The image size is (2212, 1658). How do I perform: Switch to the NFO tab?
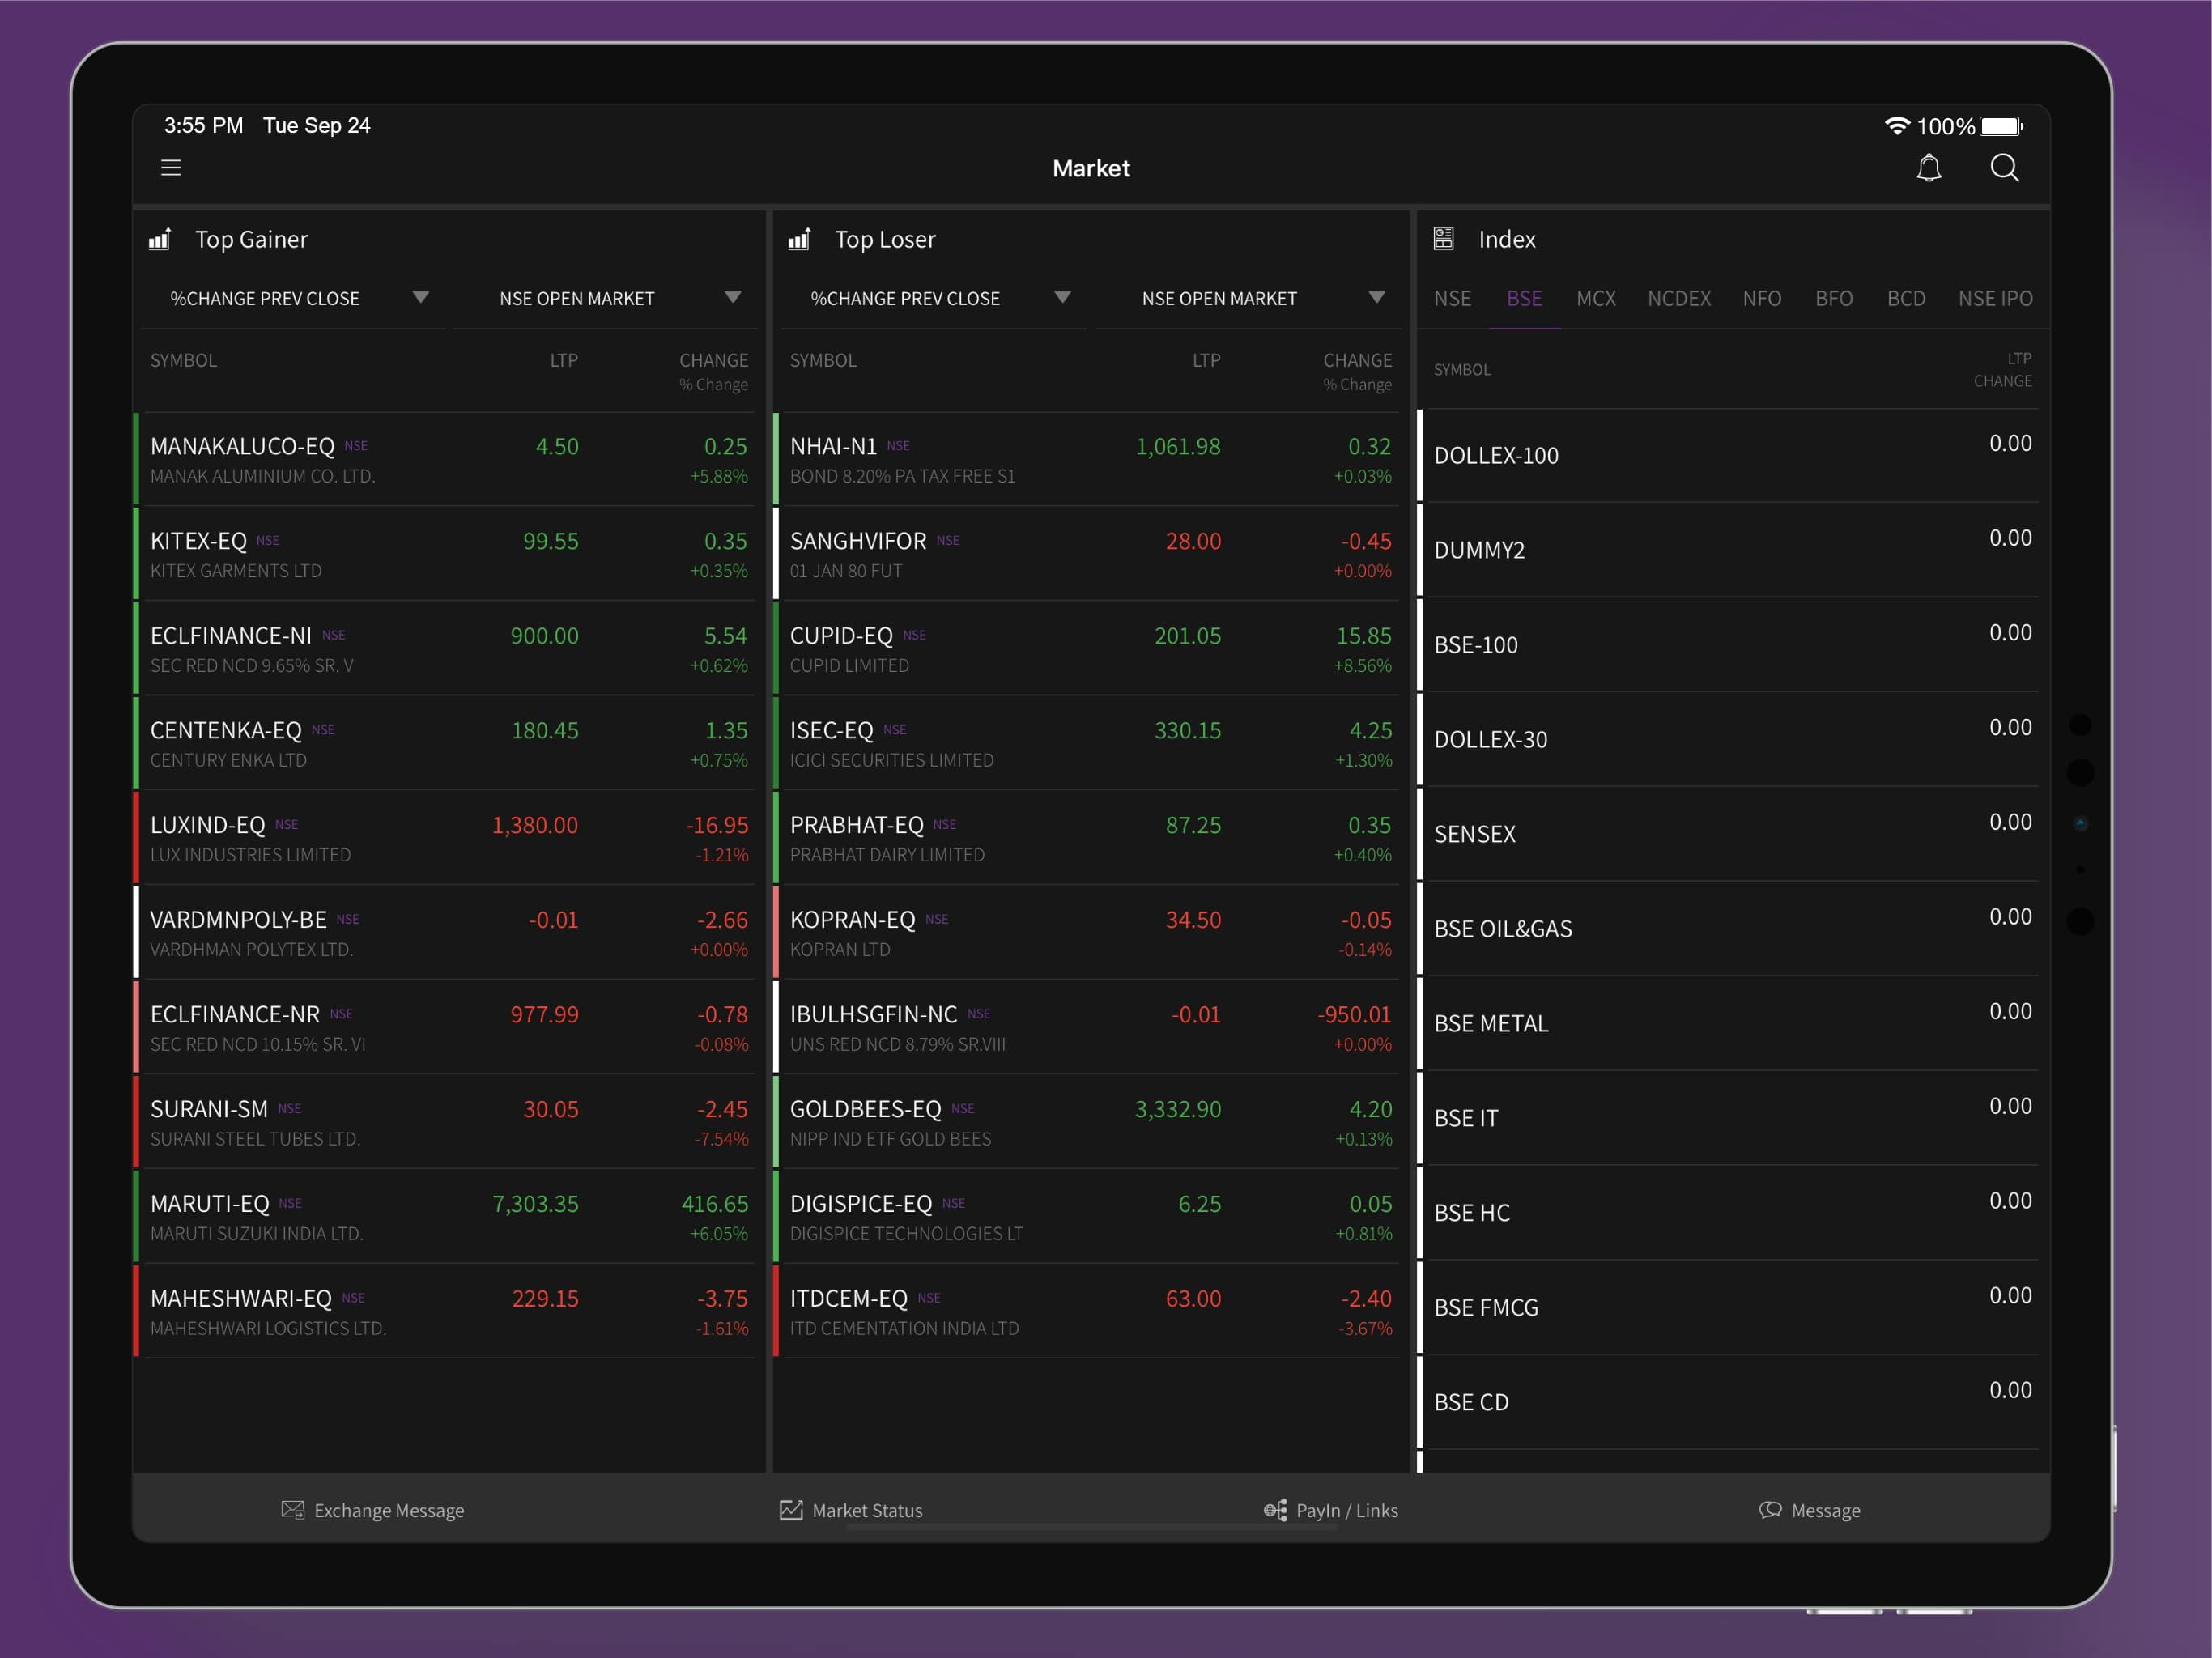[x=1762, y=298]
